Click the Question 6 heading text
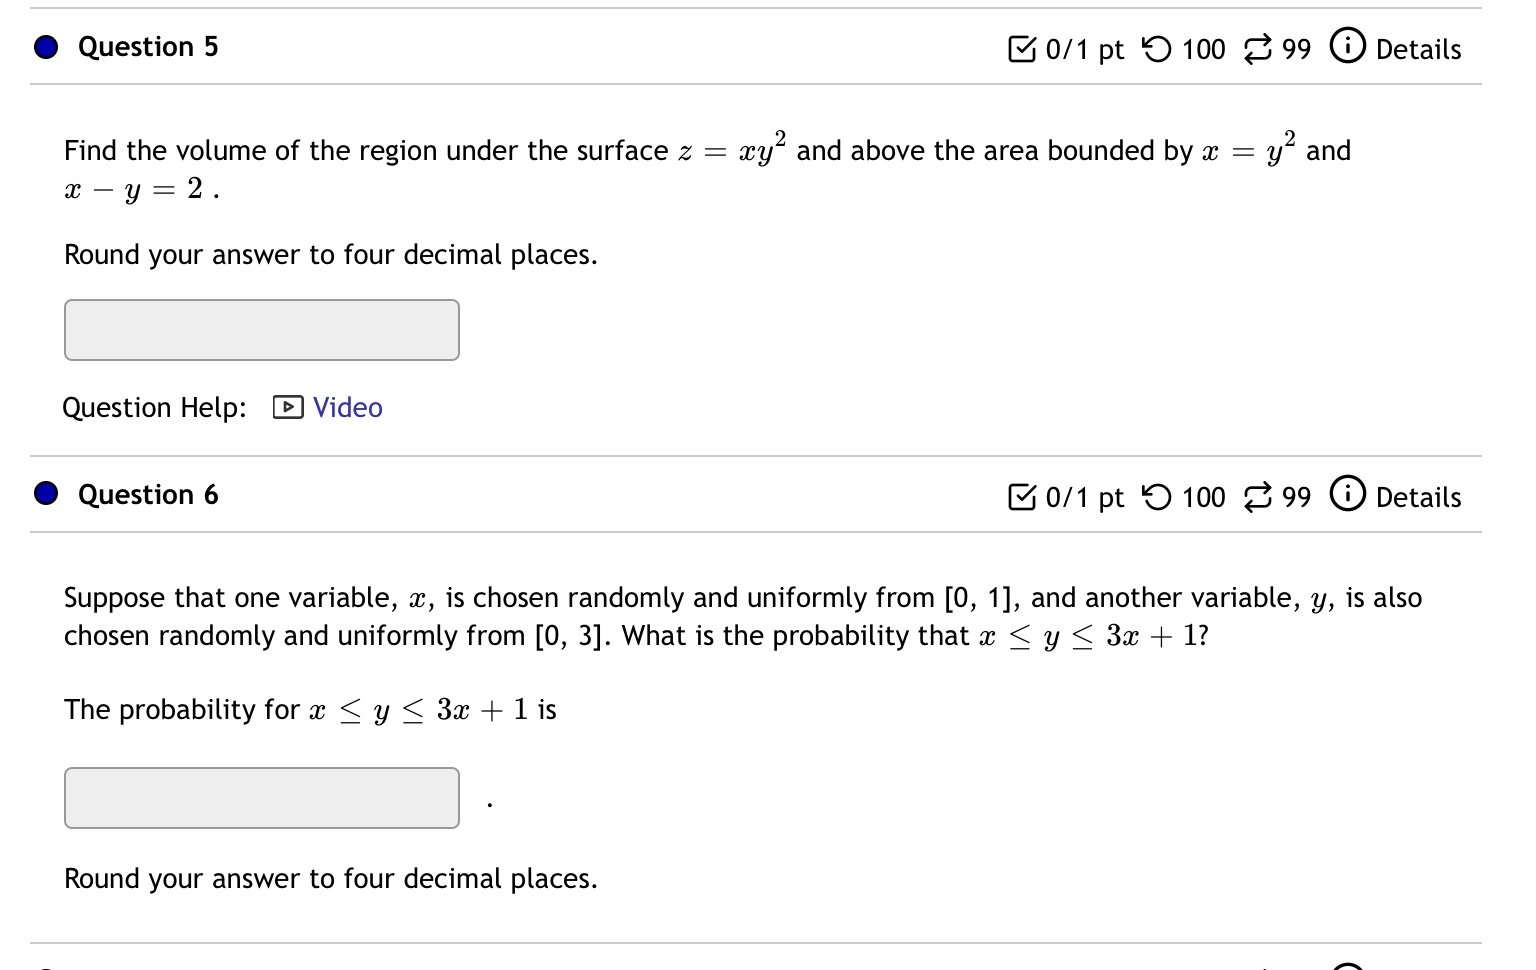 point(147,493)
